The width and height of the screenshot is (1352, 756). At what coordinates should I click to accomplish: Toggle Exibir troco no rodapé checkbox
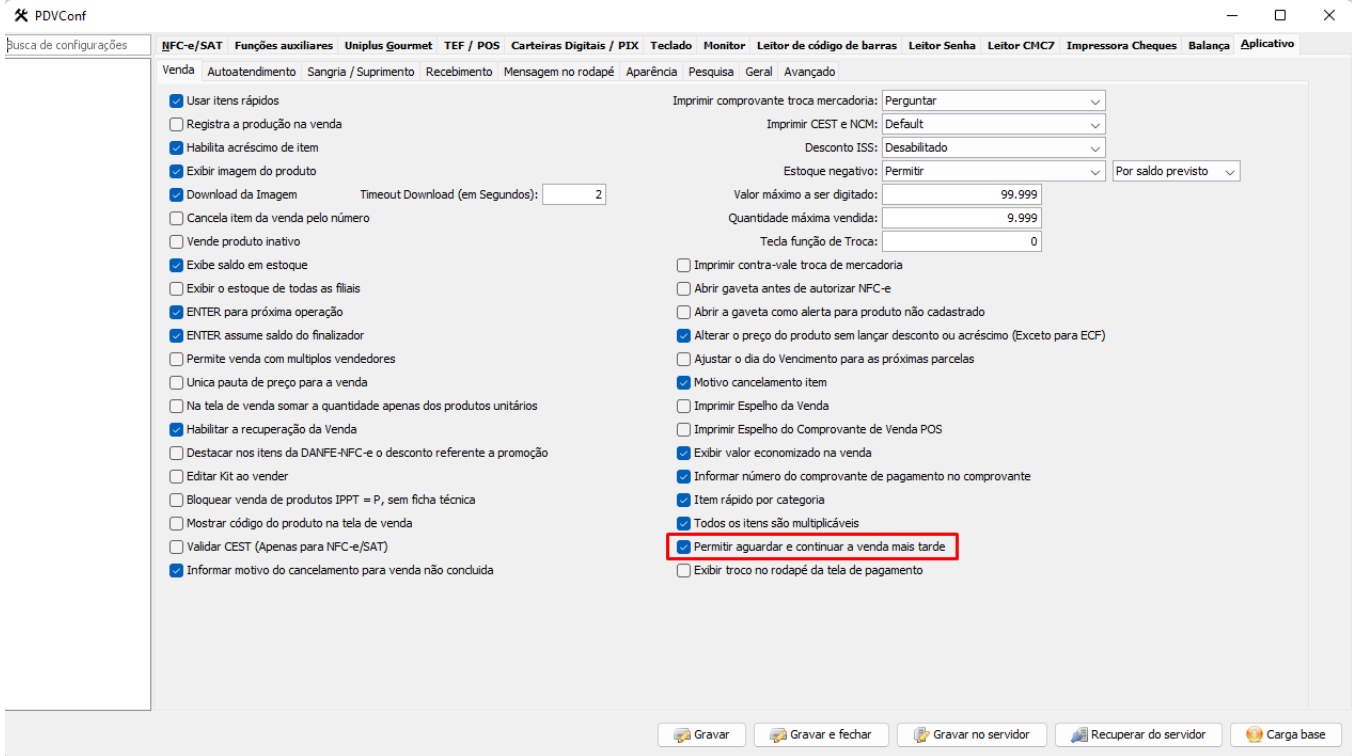pos(684,570)
